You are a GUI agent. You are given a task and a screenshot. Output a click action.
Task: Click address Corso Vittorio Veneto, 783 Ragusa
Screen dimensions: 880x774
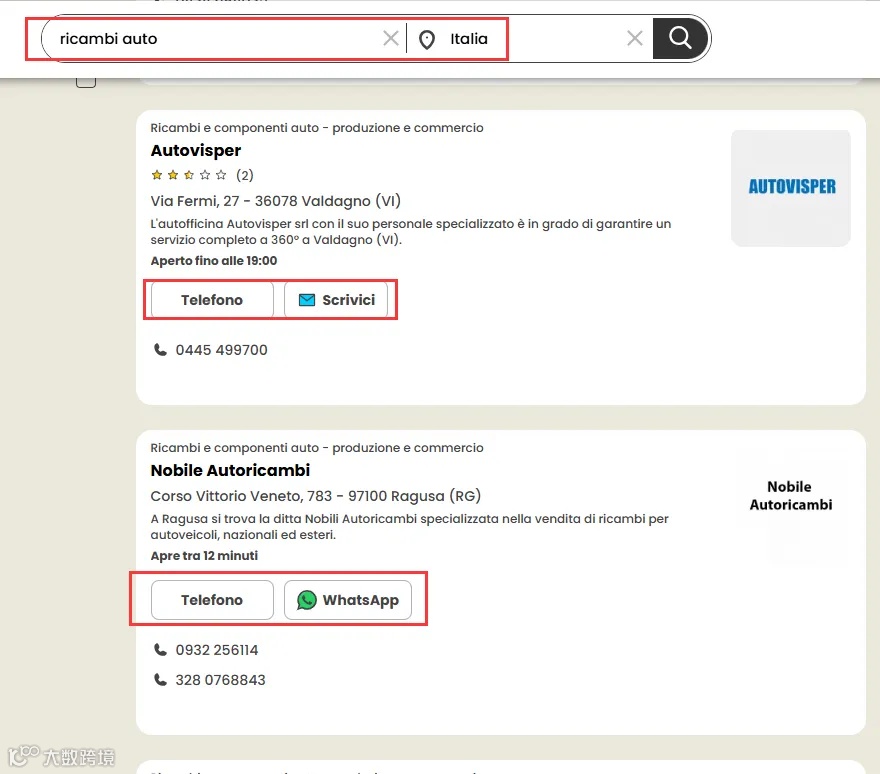tap(316, 496)
